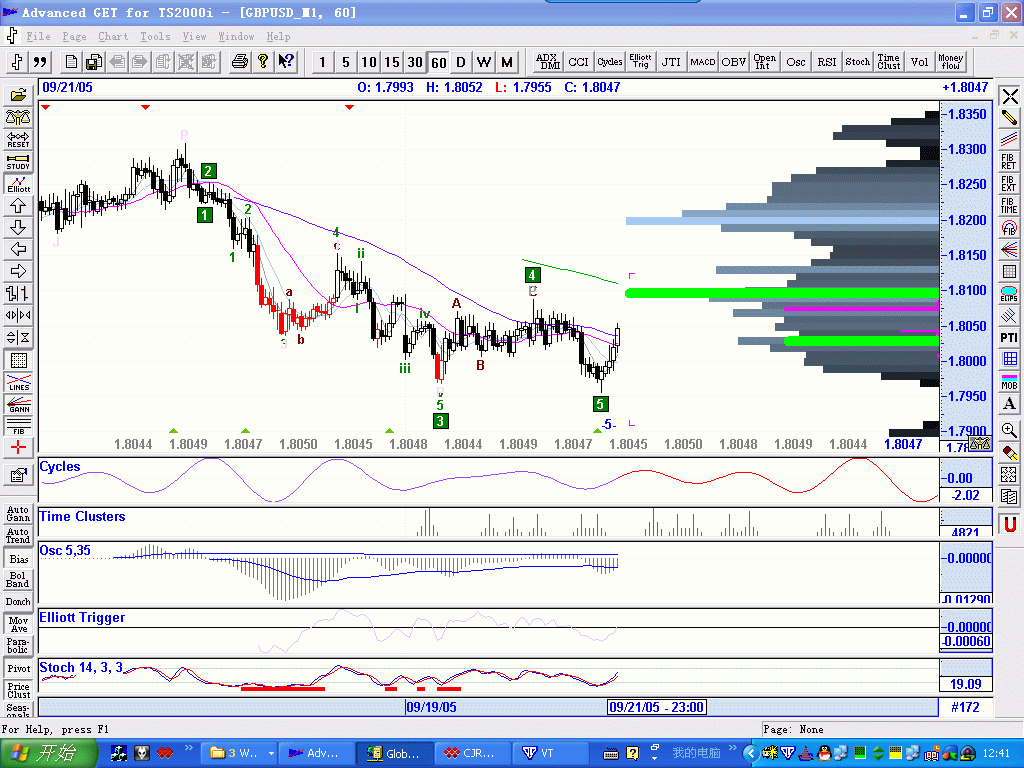Save the chart with floppy disk icon
1024x768 pixels.
(94, 62)
